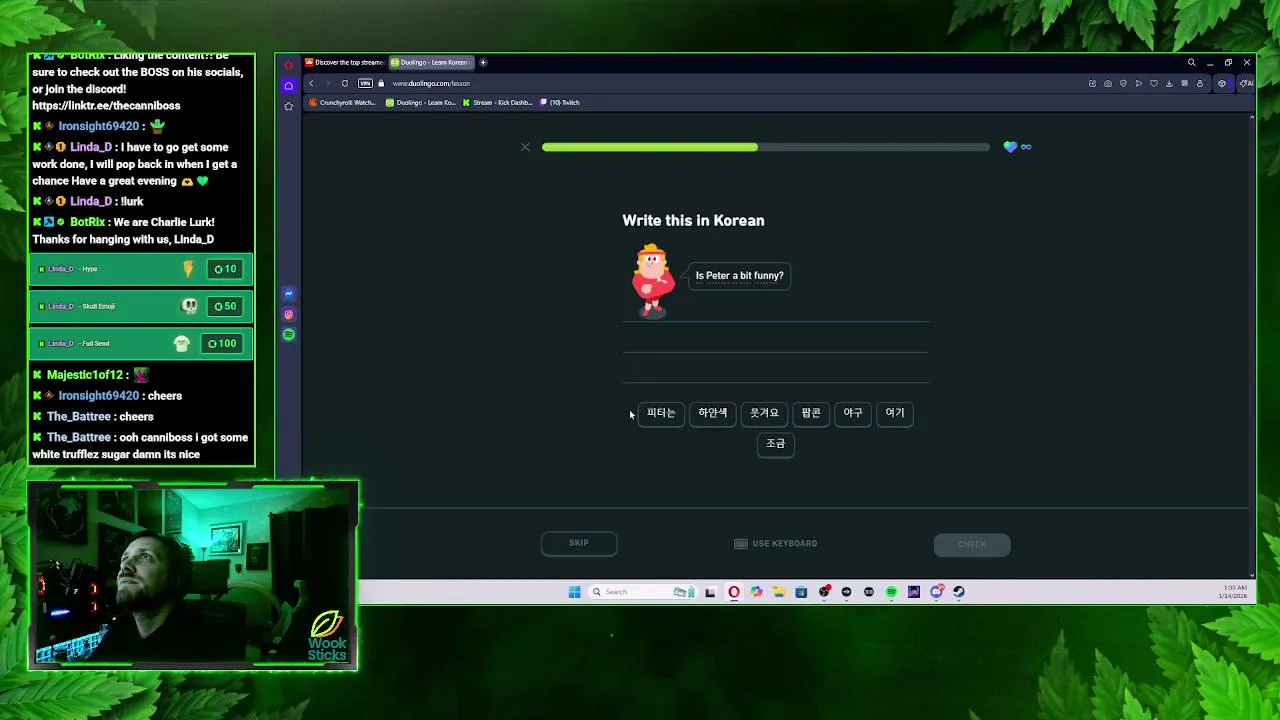Click the CHECK button

(x=972, y=544)
